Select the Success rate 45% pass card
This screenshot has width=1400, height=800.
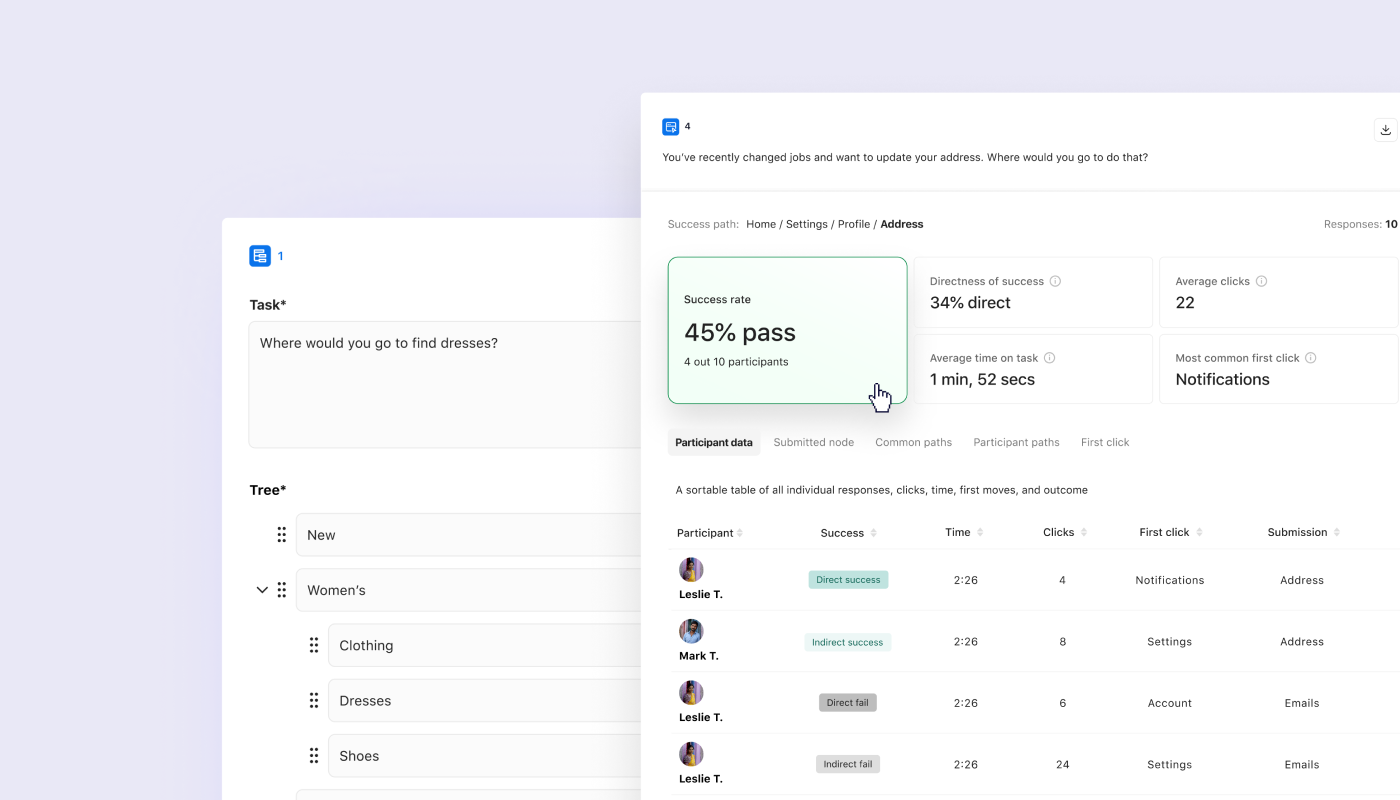pos(787,330)
